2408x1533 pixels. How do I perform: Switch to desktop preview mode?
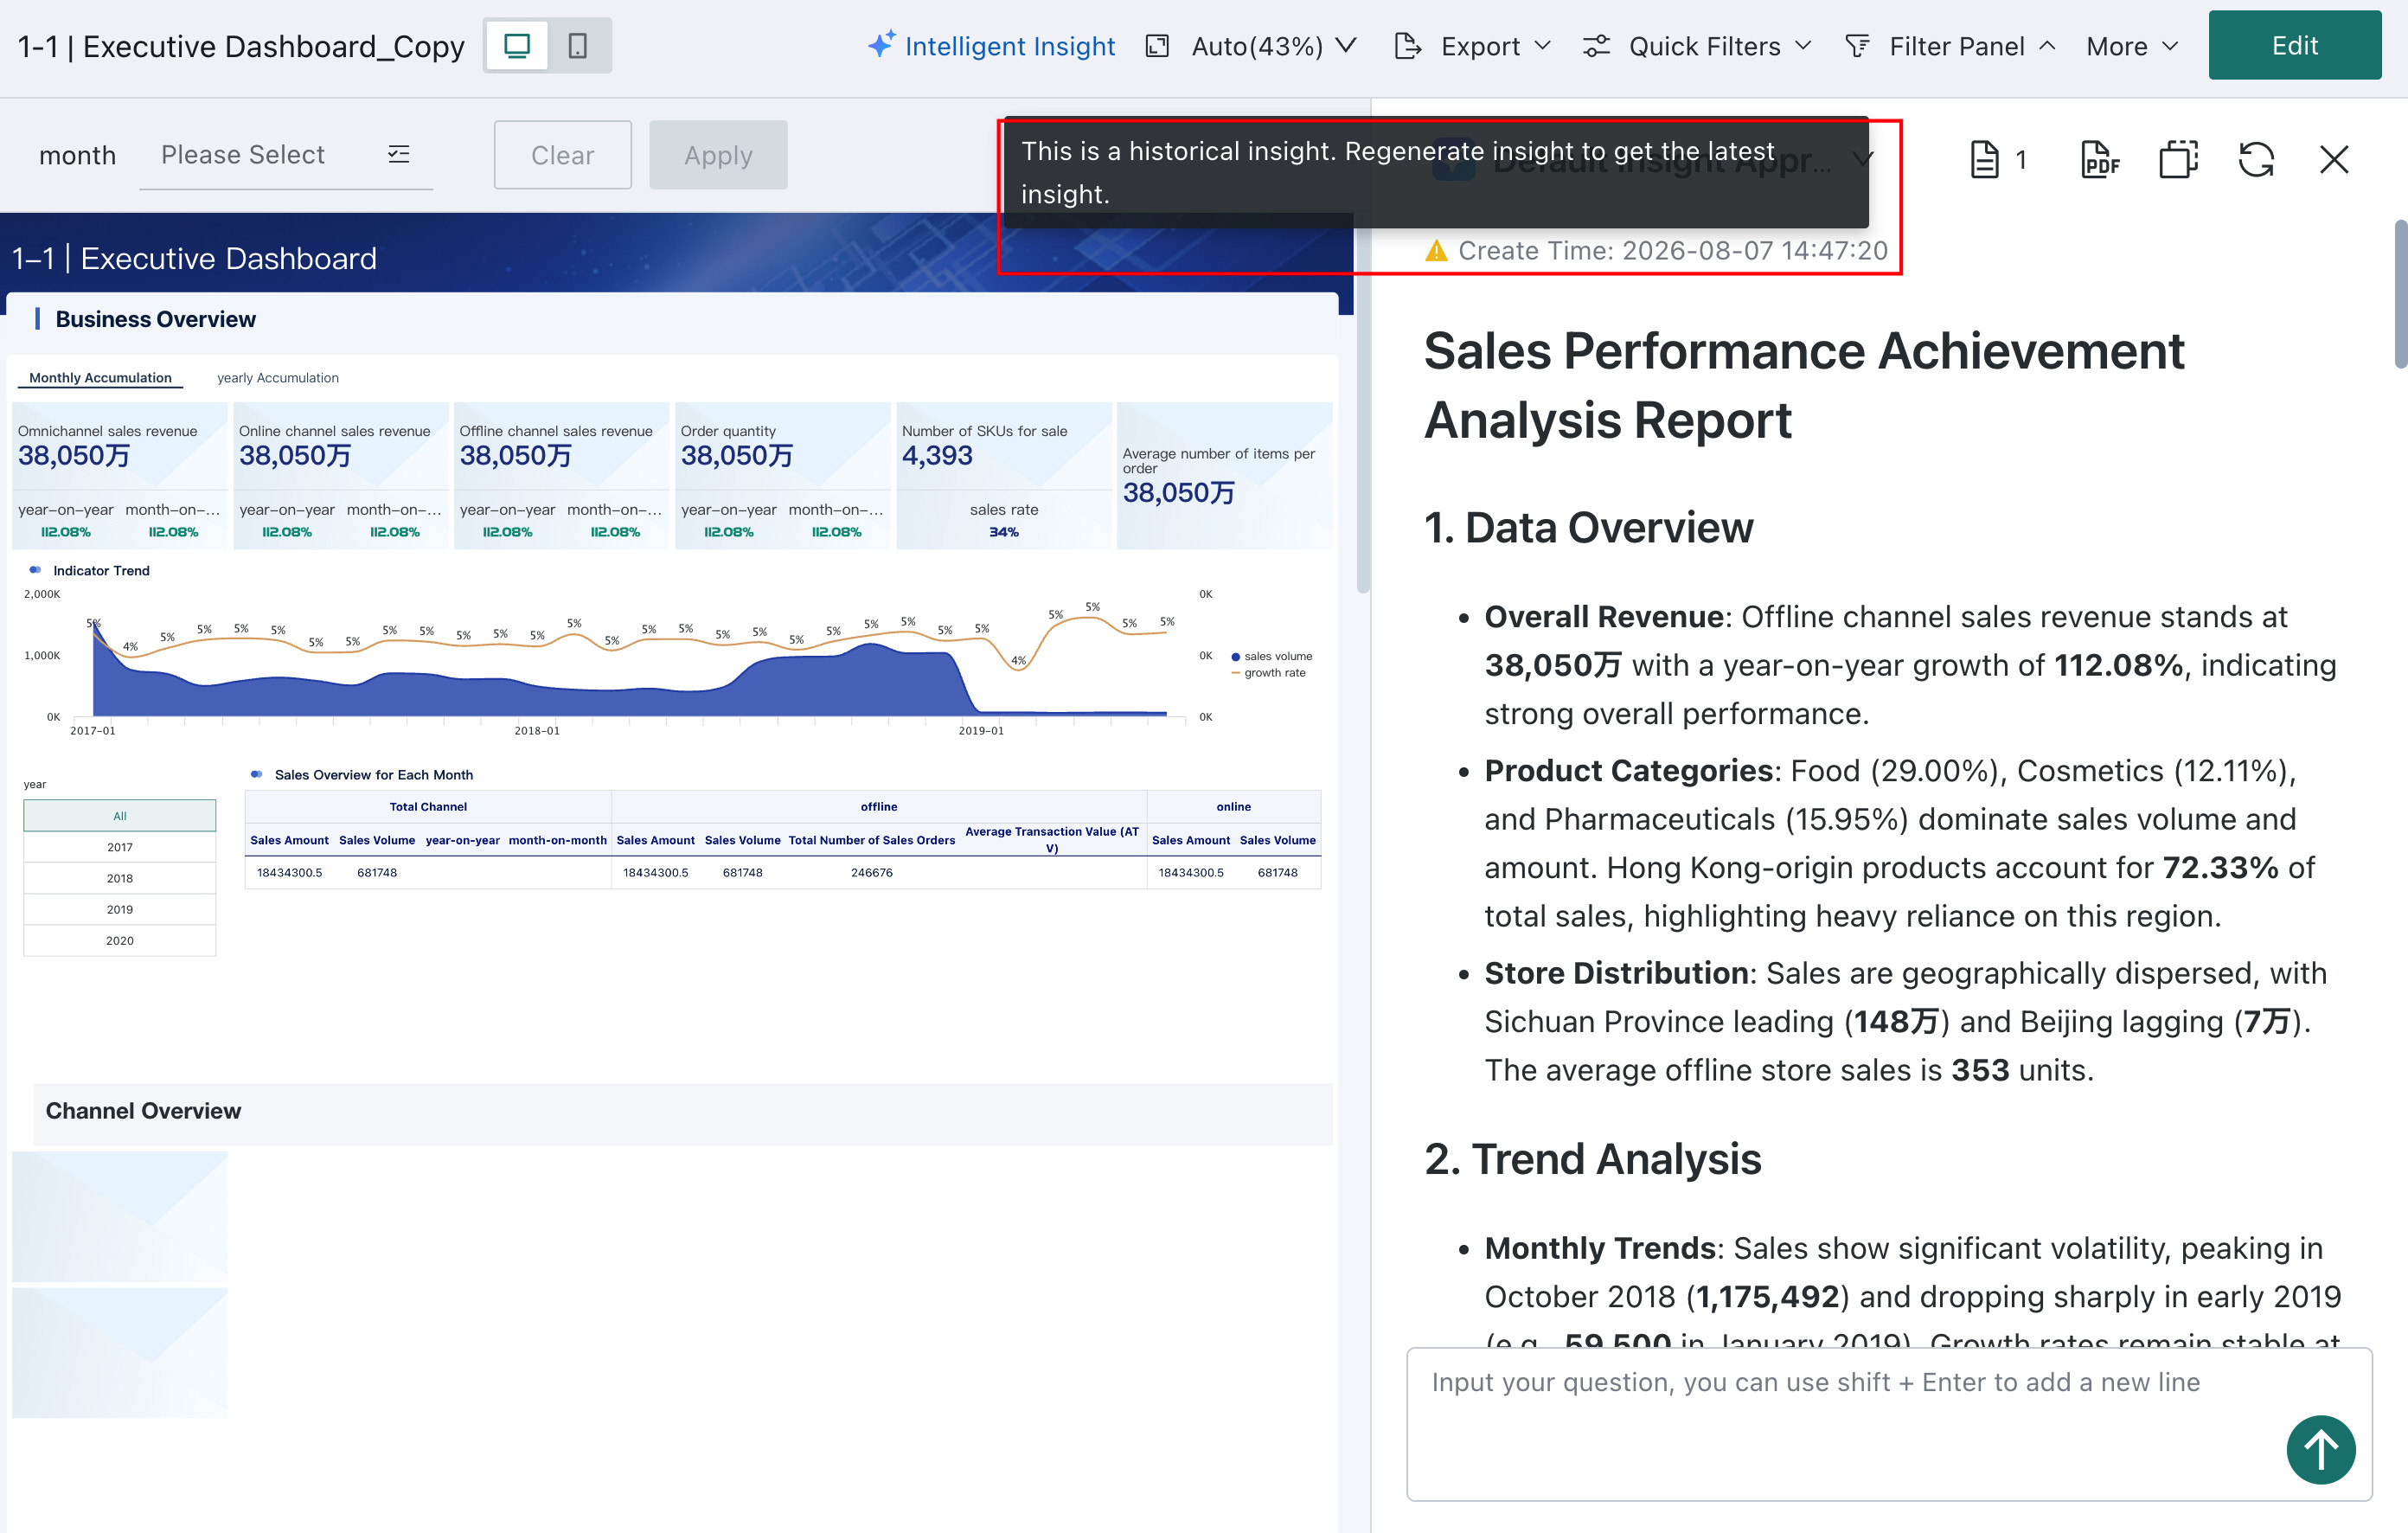click(517, 46)
